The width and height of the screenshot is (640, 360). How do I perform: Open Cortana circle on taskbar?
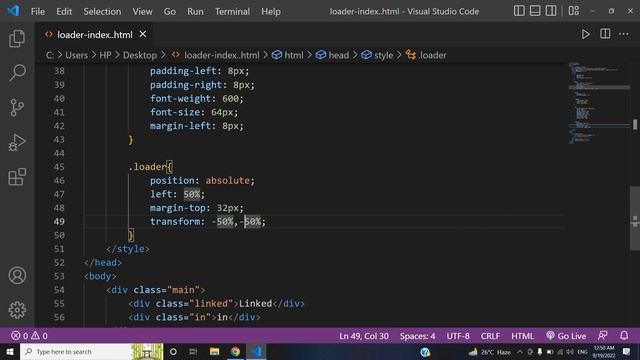(x=173, y=351)
